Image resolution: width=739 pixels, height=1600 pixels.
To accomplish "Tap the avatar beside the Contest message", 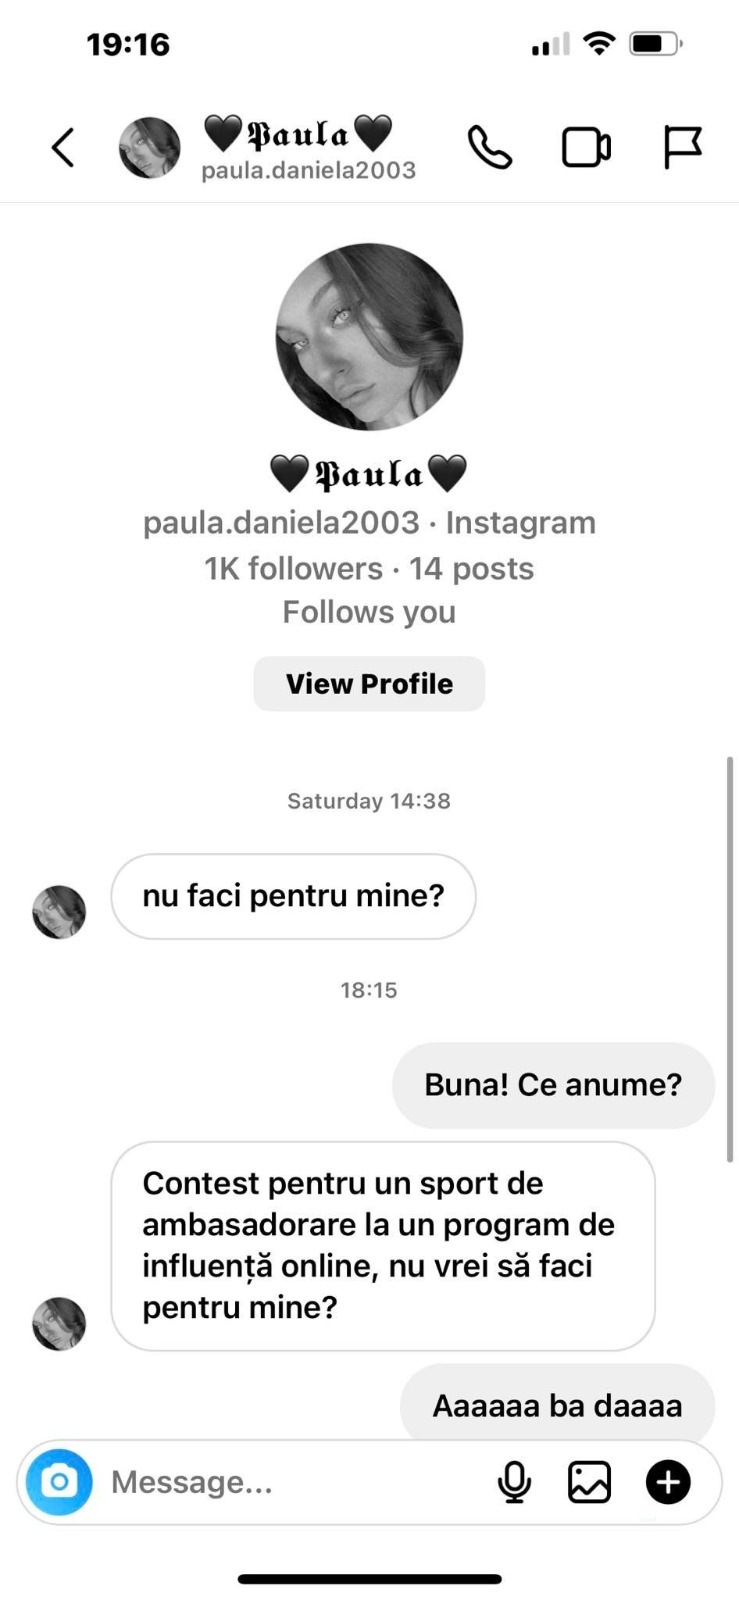I will pyautogui.click(x=60, y=1324).
